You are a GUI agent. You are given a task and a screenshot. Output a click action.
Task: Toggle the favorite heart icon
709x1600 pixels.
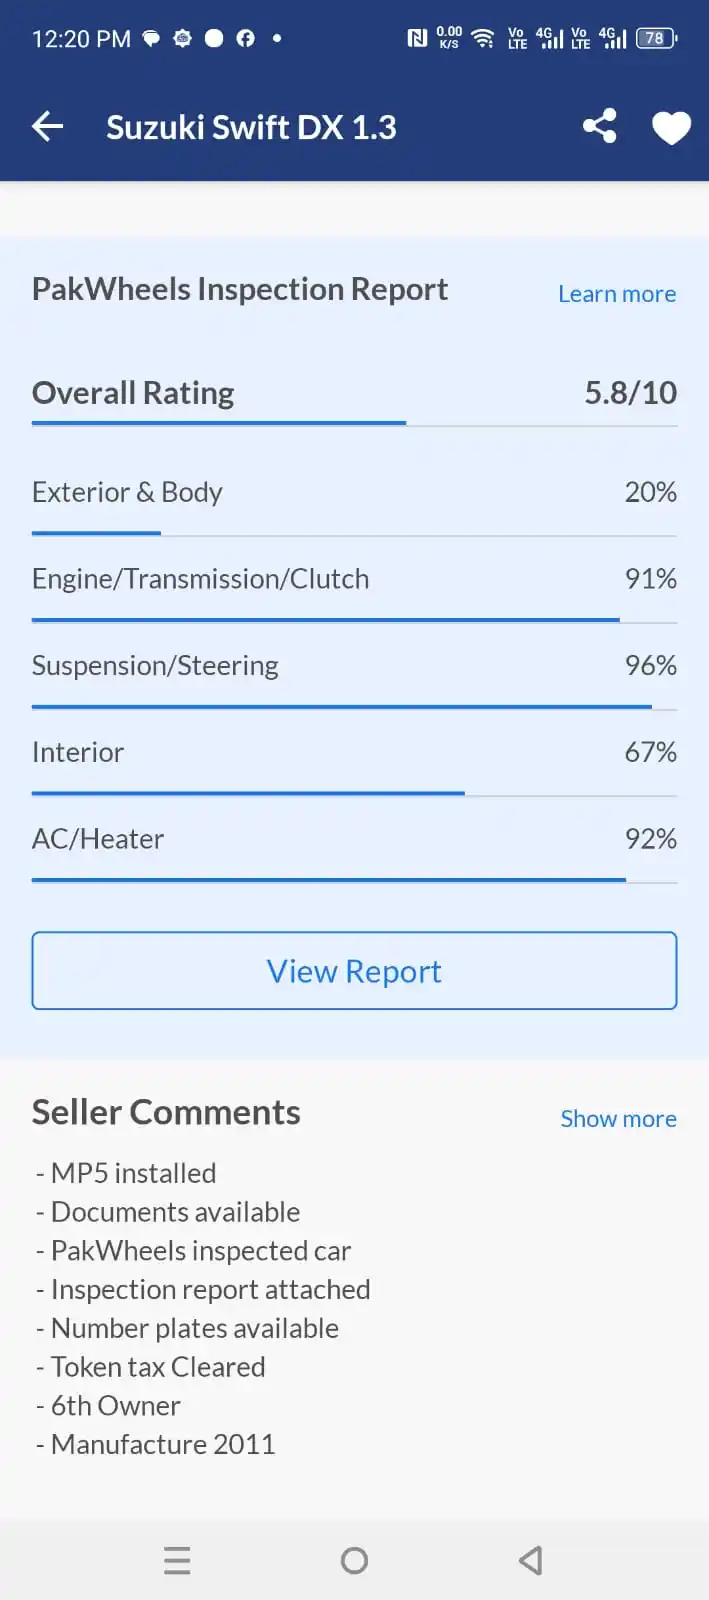[x=671, y=128]
